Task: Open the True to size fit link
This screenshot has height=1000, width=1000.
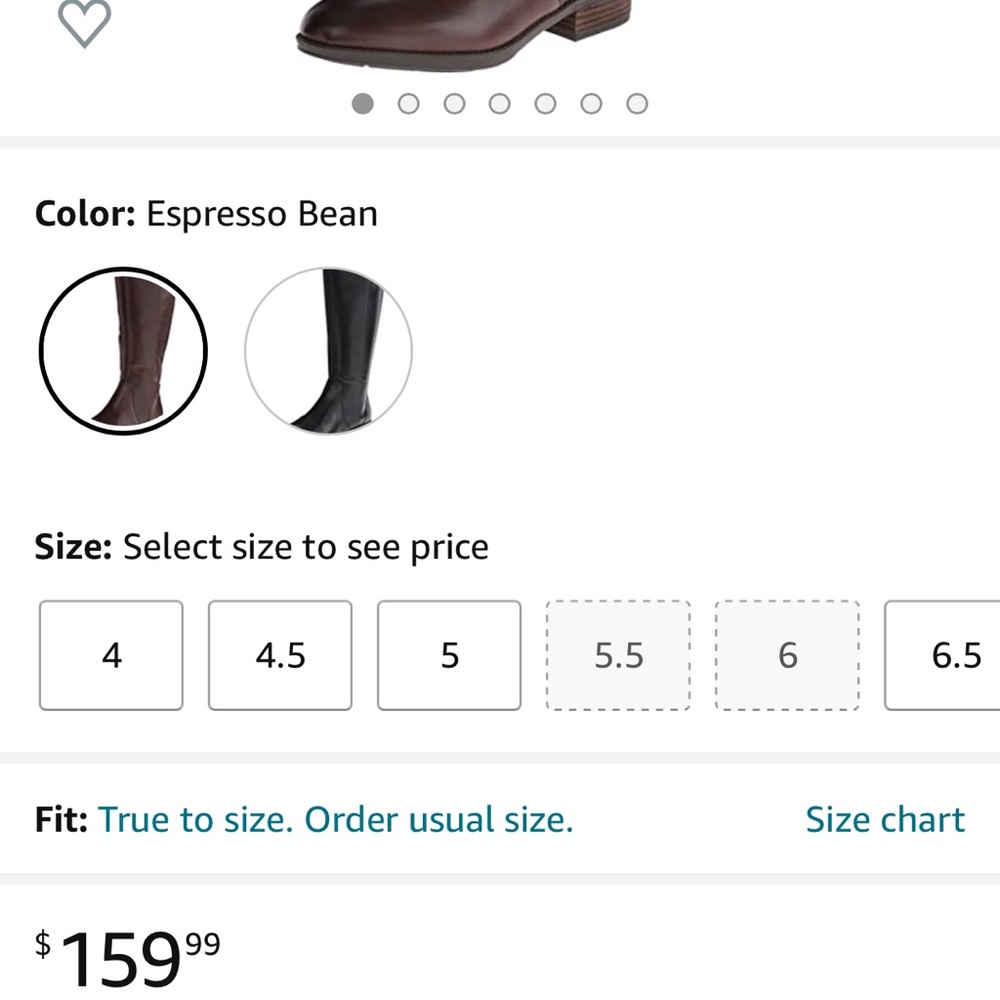Action: pyautogui.click(x=335, y=820)
